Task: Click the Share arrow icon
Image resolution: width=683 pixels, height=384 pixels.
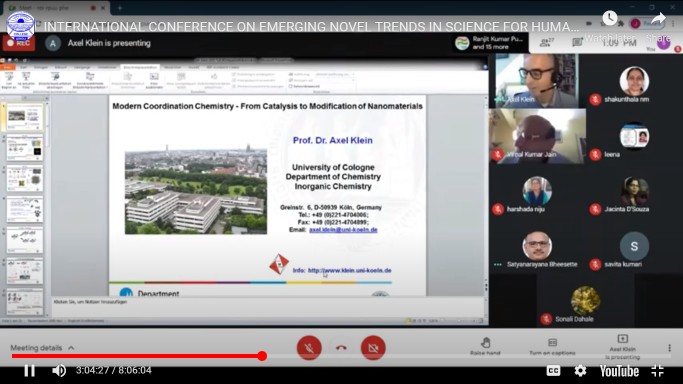Action: (x=658, y=19)
